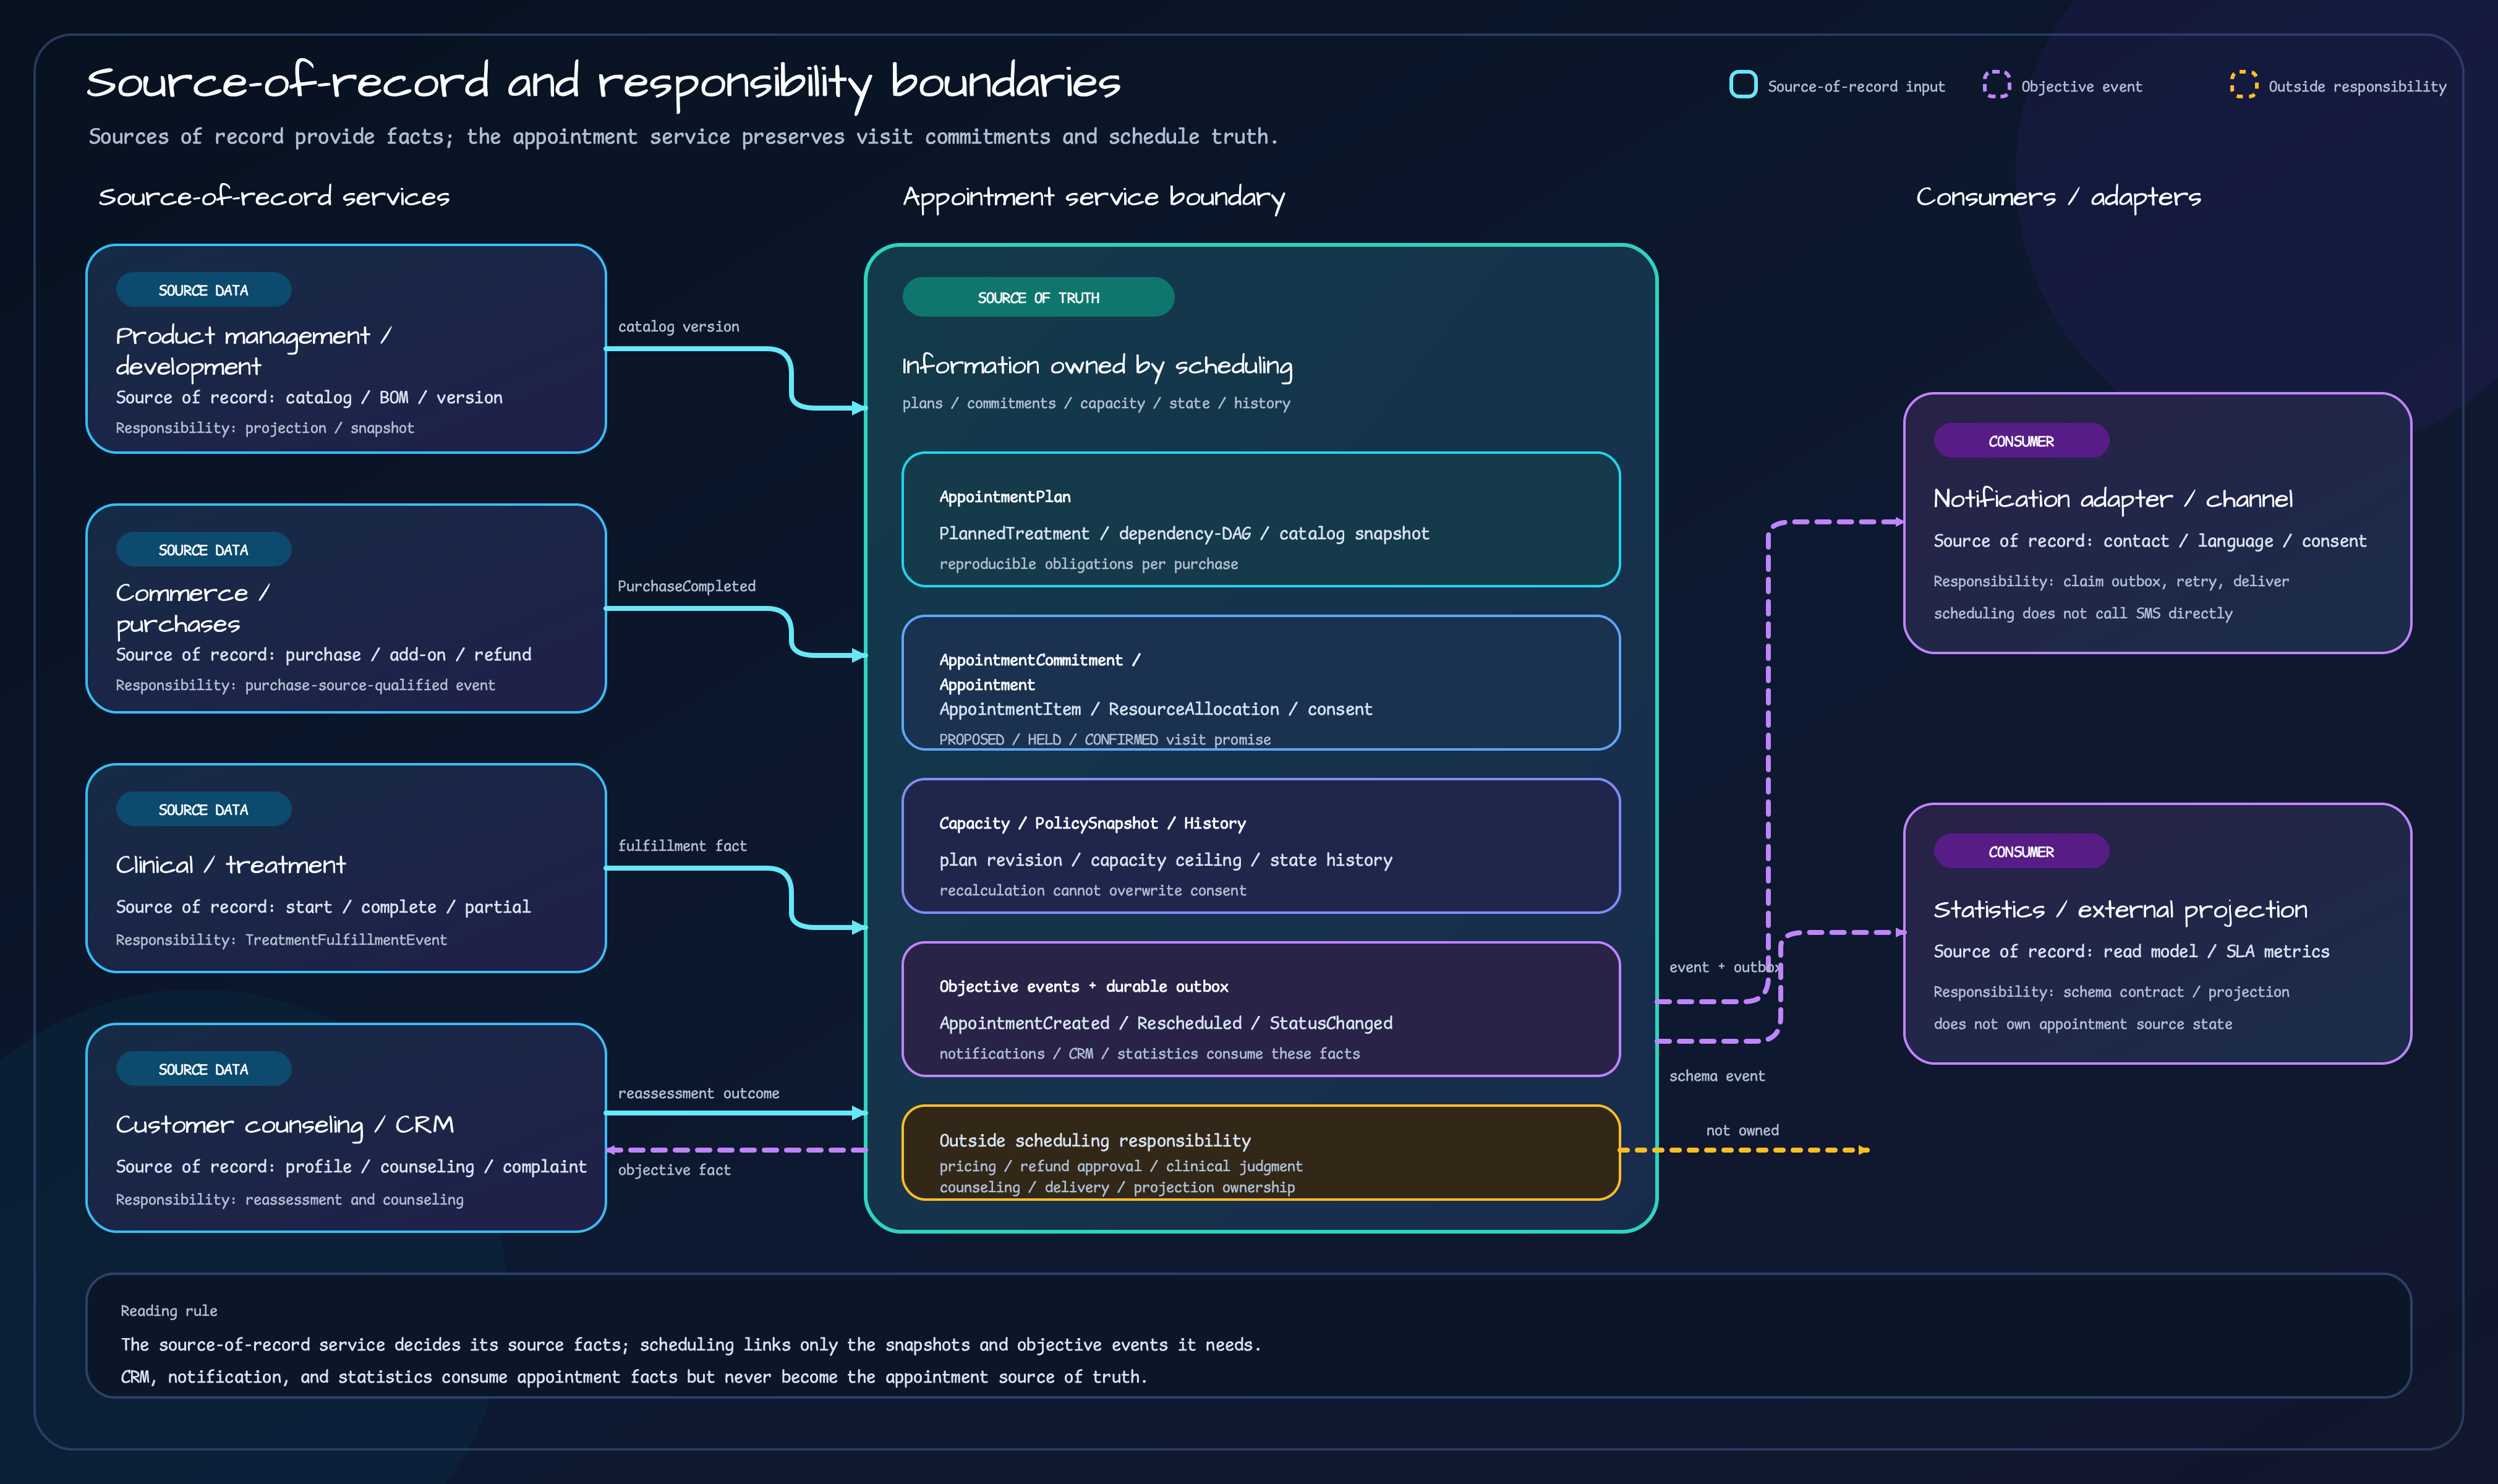The width and height of the screenshot is (2498, 1484).
Task: Click SOURCE DATA badge in Product management card
Action: click(203, 290)
